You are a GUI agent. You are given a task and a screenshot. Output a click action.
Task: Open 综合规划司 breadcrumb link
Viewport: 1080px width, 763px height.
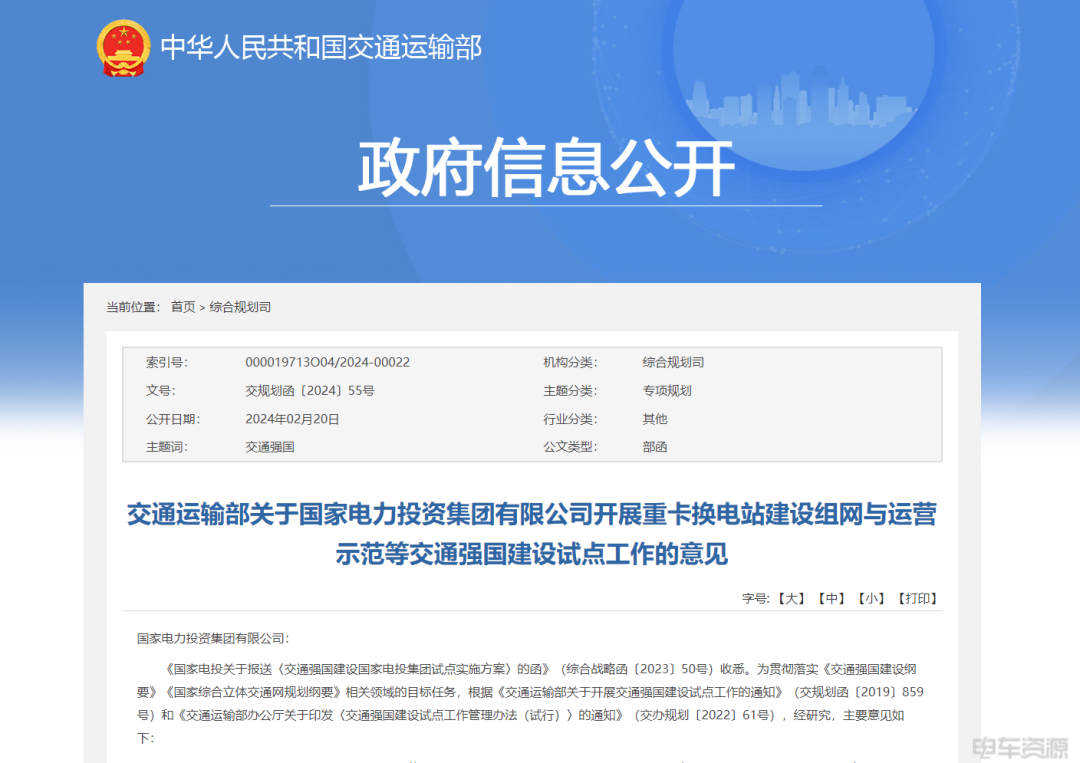(240, 307)
